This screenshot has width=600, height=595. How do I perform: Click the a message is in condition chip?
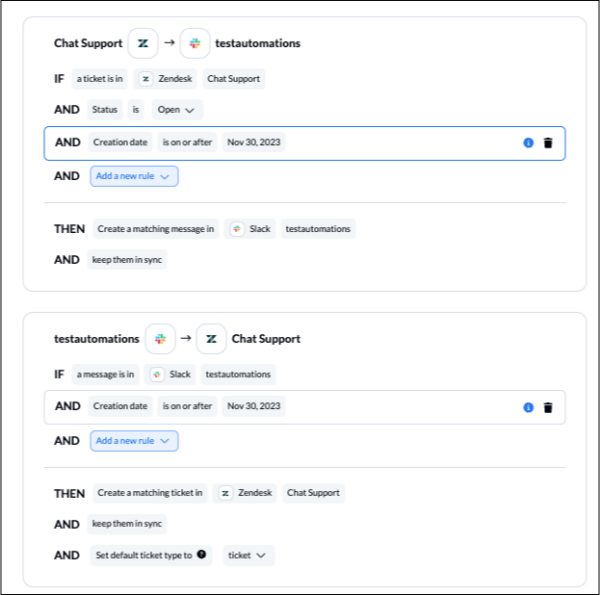104,374
